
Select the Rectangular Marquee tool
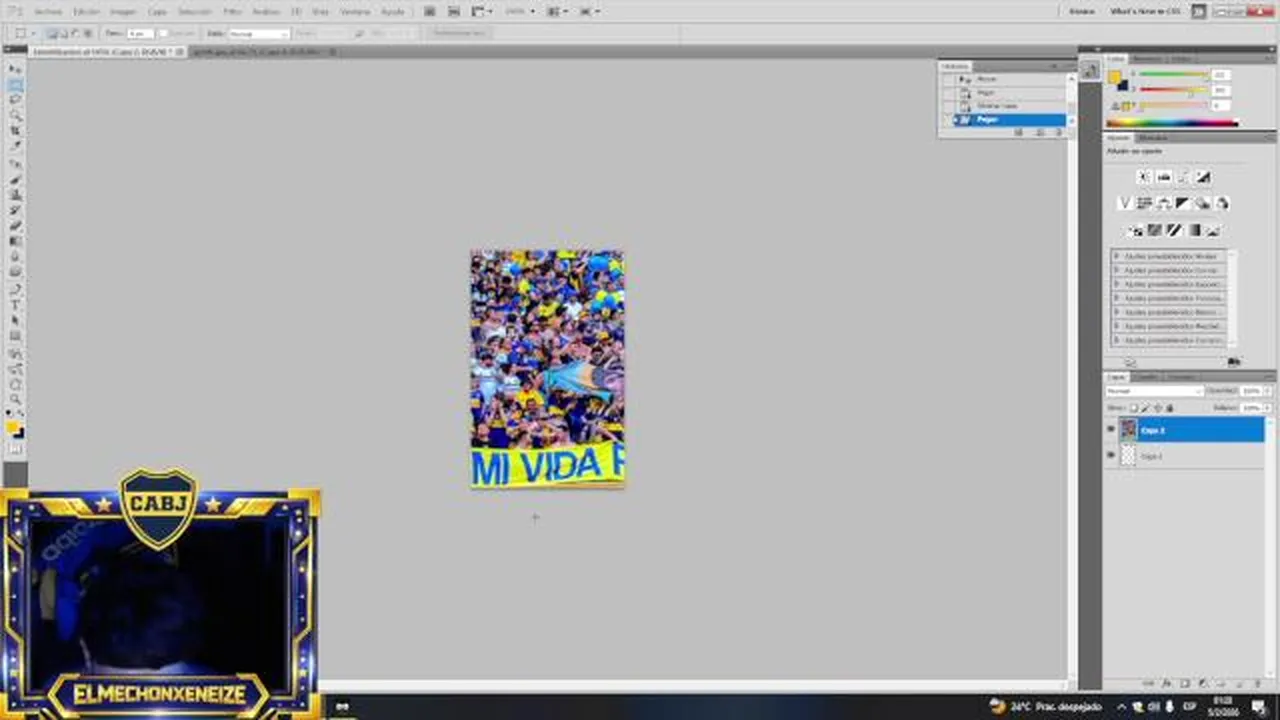[15, 85]
